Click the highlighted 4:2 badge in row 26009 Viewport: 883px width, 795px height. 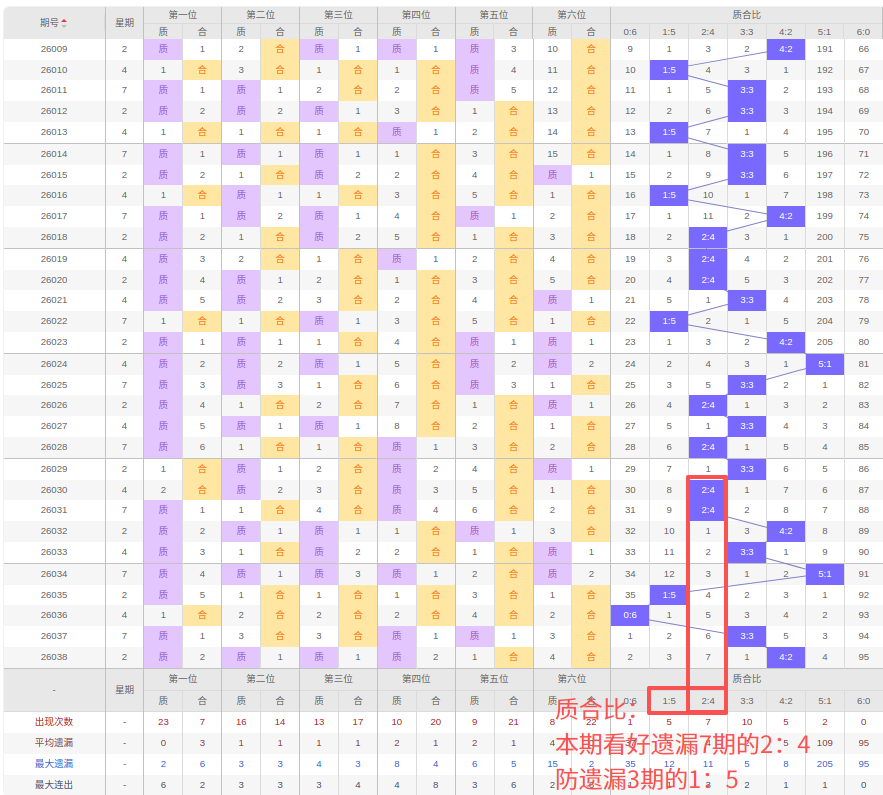pos(785,49)
